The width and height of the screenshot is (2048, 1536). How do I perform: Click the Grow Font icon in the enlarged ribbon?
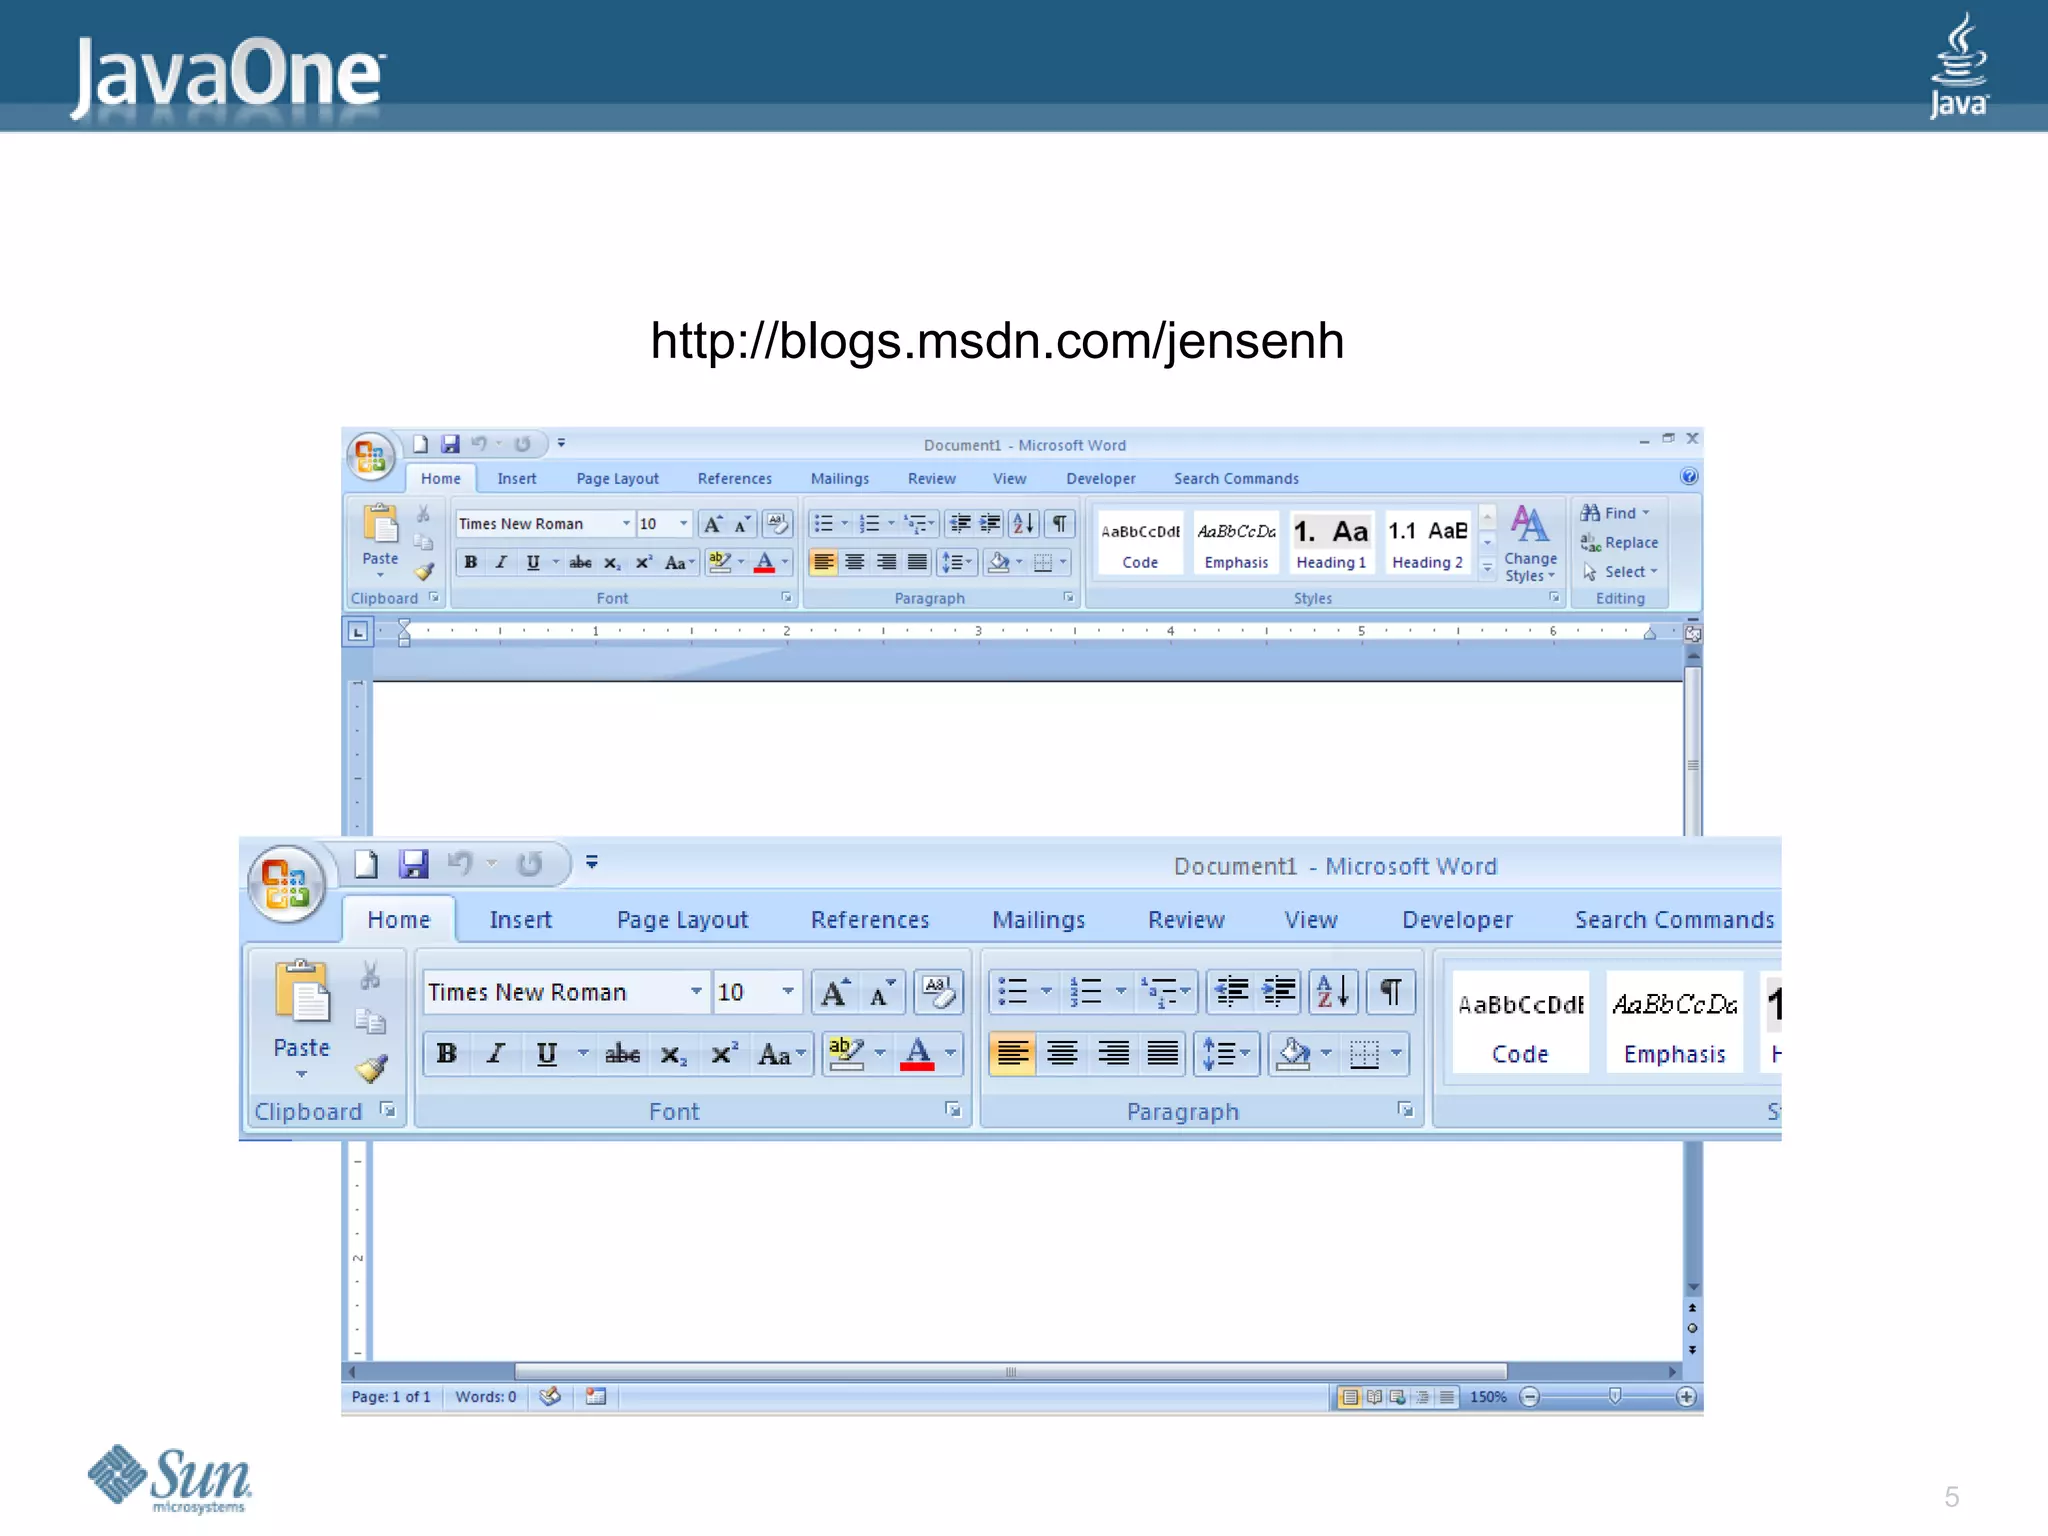(x=835, y=992)
